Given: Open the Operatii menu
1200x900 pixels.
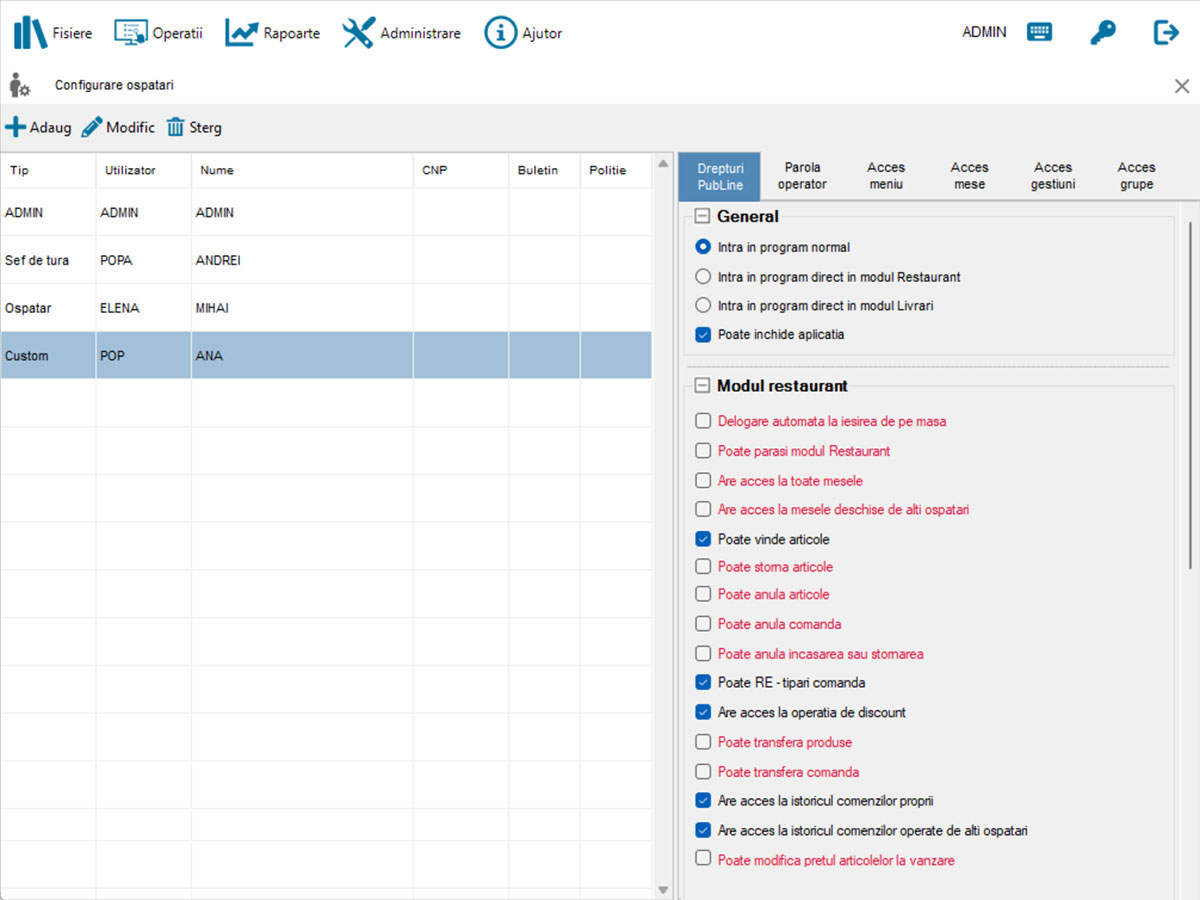Looking at the screenshot, I should tap(178, 33).
